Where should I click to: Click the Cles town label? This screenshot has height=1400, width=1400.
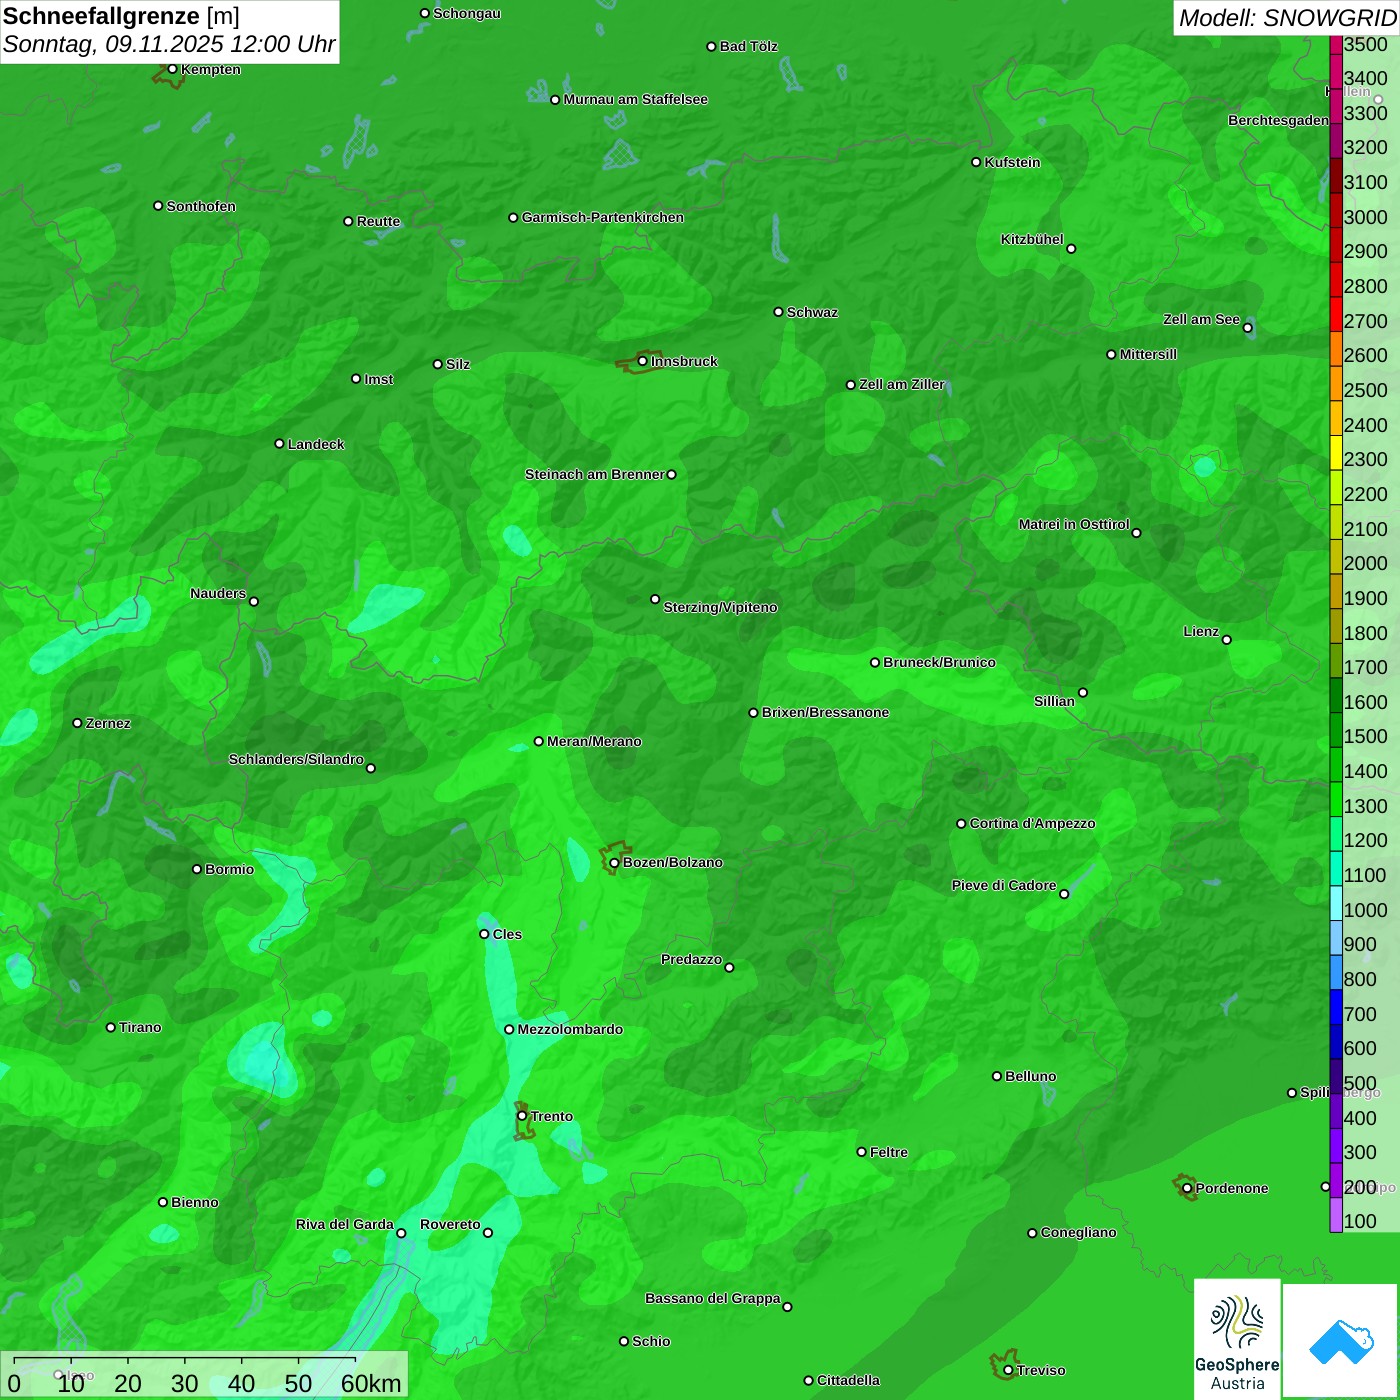[507, 934]
